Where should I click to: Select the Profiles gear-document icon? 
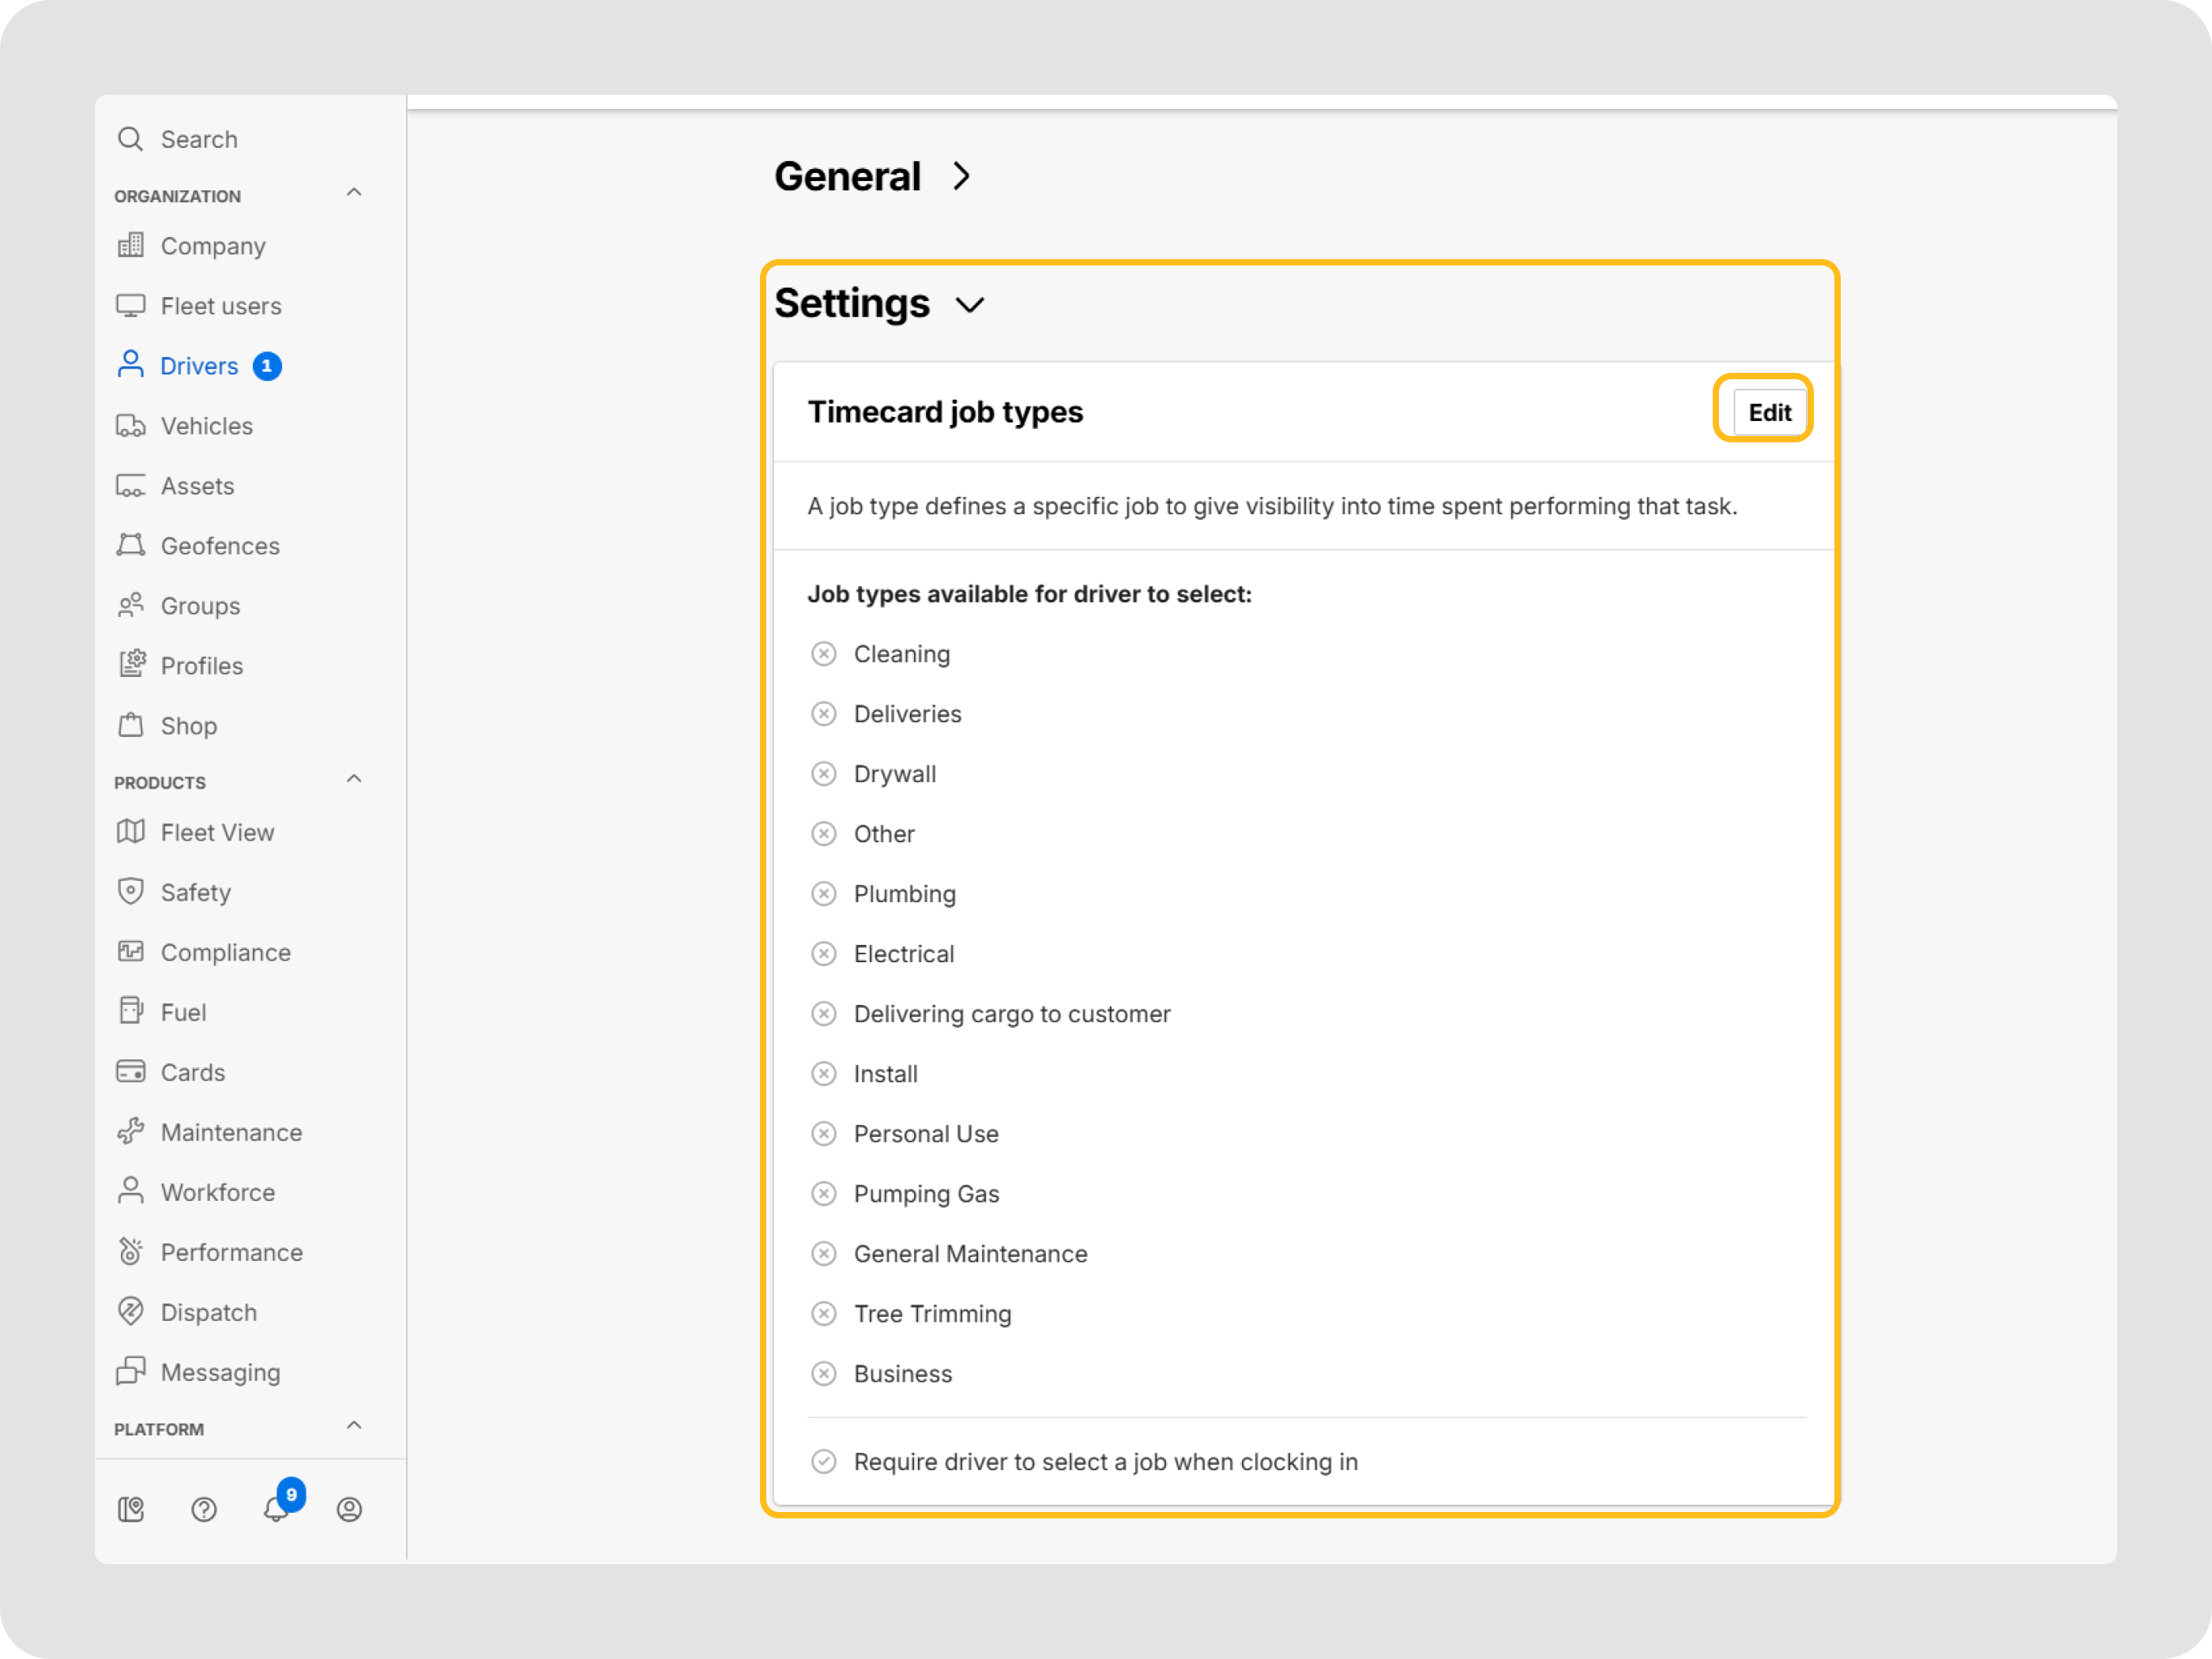(131, 664)
